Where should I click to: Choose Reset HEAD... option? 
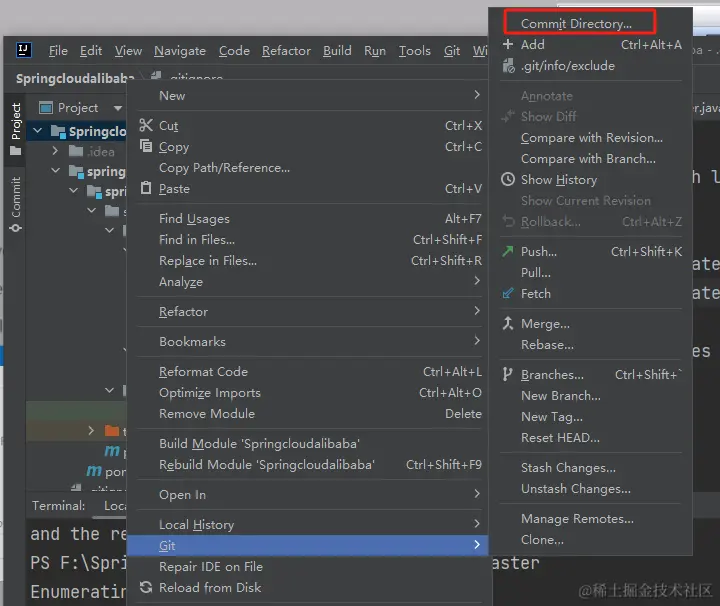tap(560, 438)
